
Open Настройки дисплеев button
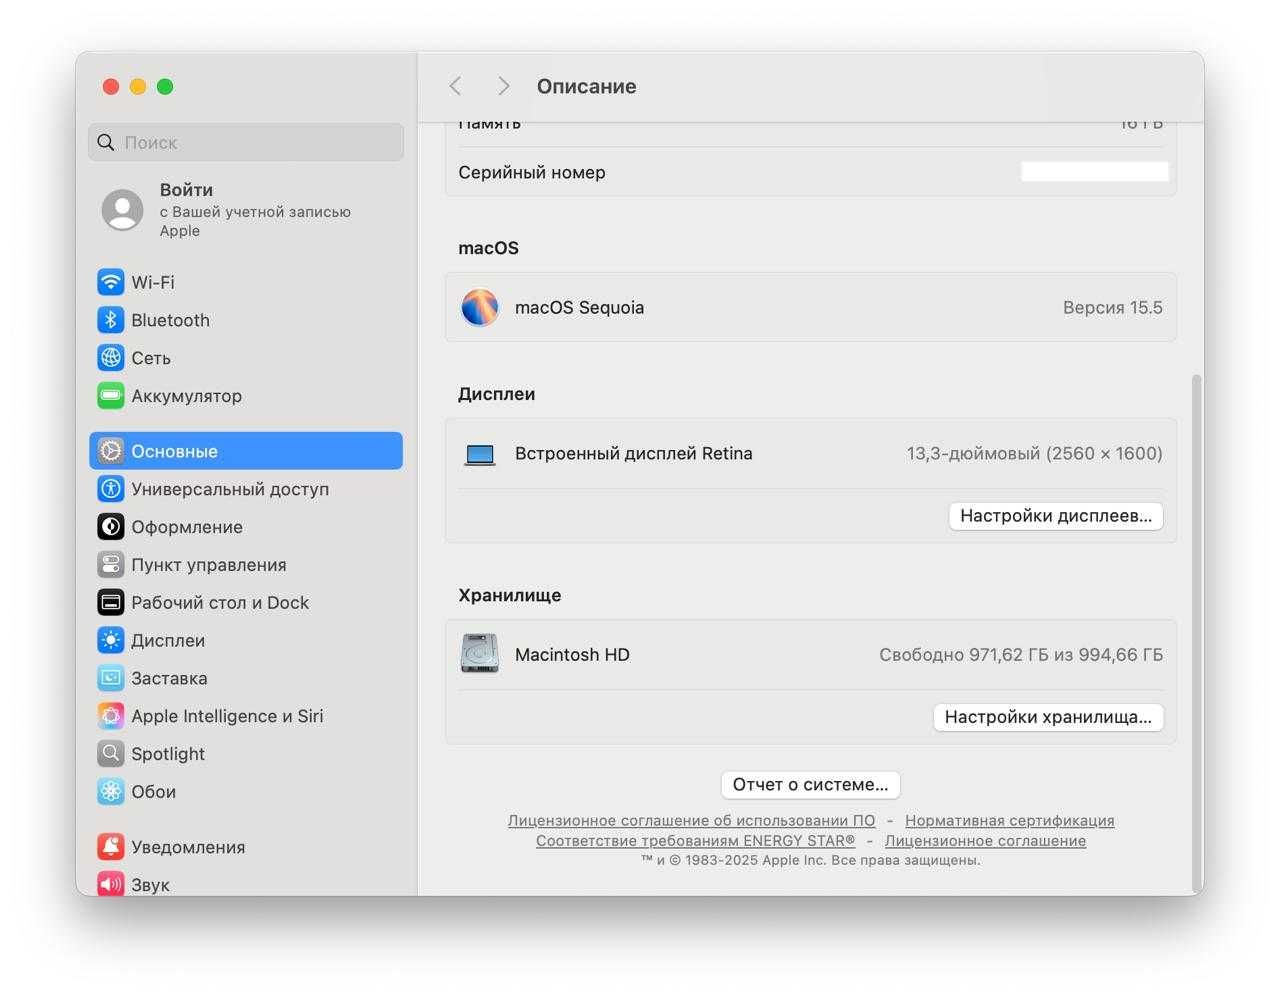tap(1056, 516)
